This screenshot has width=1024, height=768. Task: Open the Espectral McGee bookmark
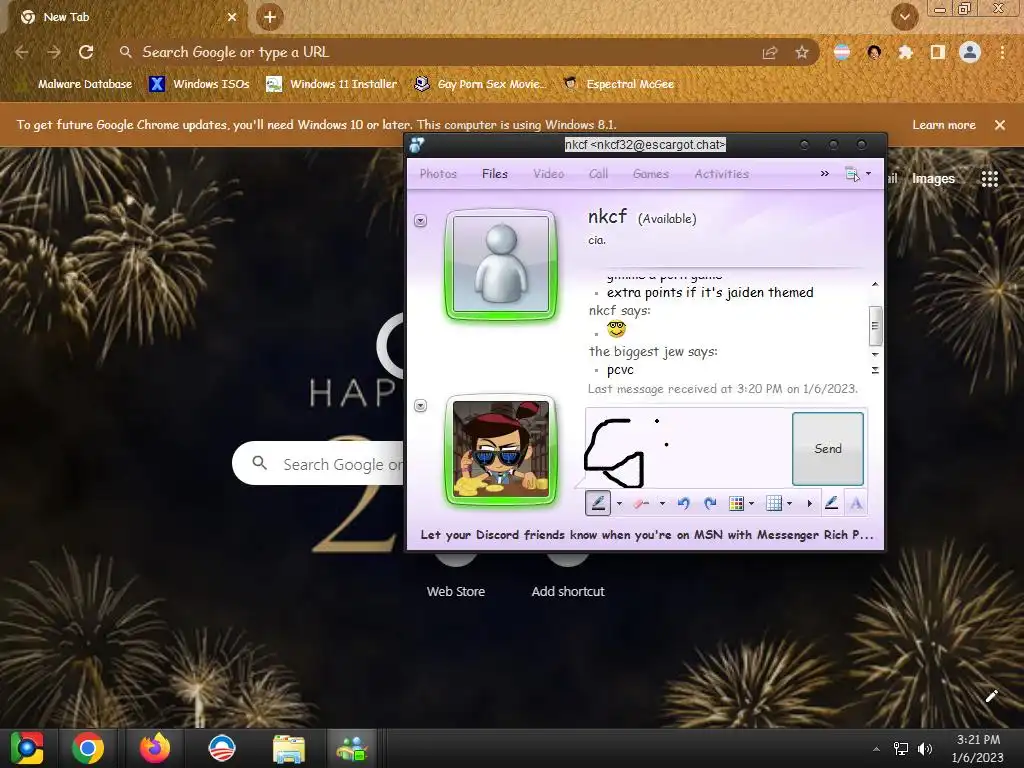coord(618,84)
